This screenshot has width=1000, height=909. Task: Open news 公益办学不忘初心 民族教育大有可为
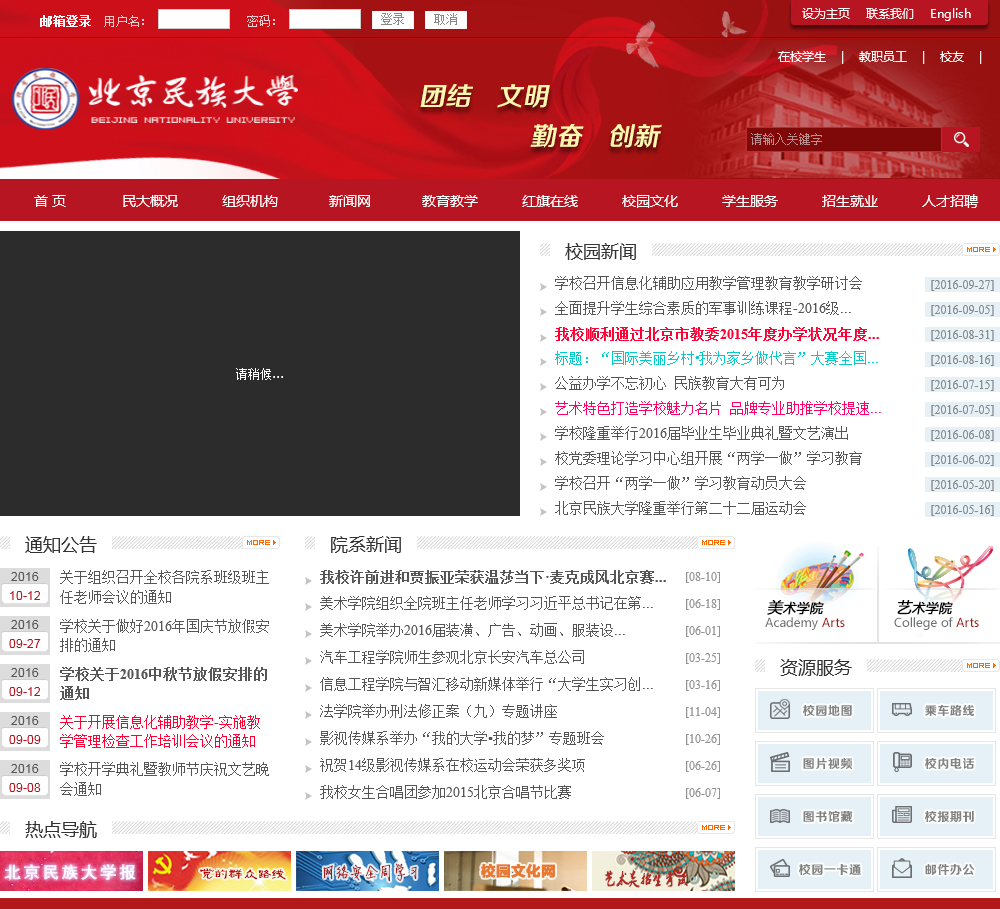tap(670, 383)
